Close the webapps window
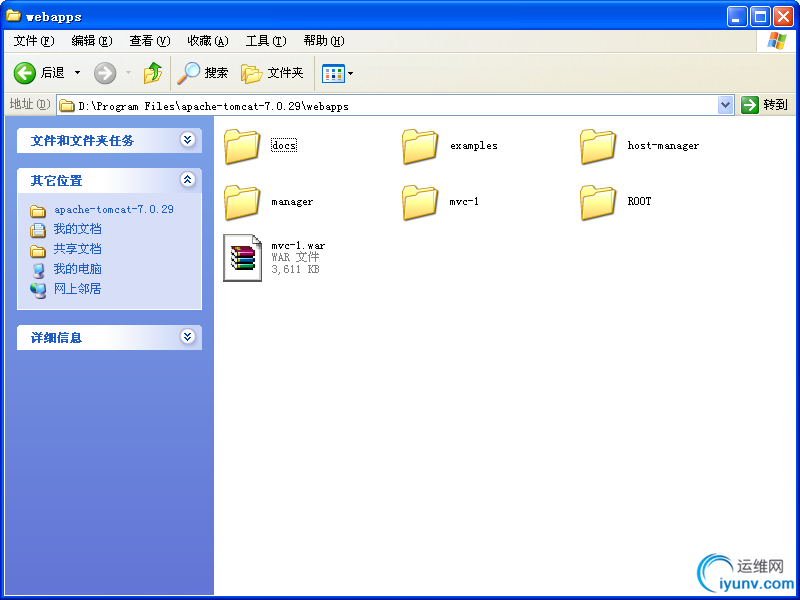Image resolution: width=800 pixels, height=600 pixels. pos(783,17)
